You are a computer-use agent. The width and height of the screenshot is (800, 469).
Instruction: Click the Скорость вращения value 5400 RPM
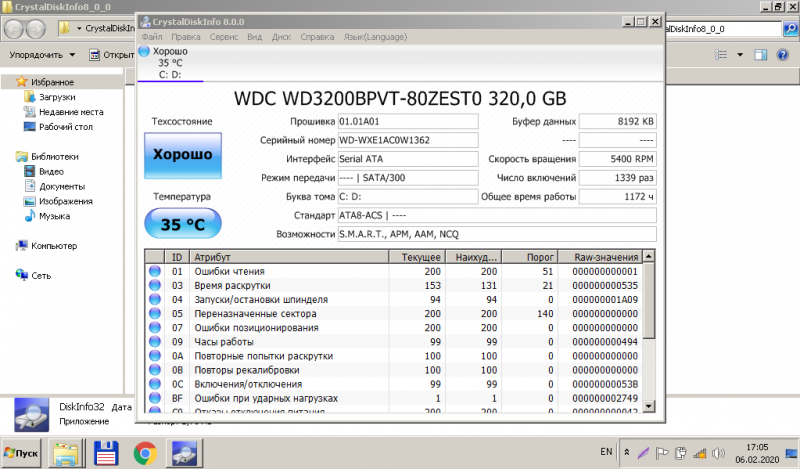[618, 159]
